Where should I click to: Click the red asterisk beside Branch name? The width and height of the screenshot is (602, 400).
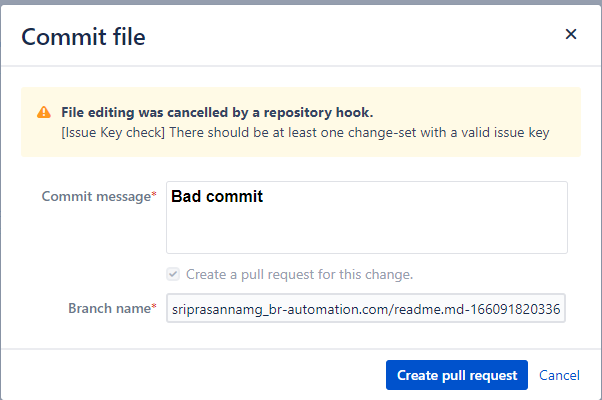pos(153,309)
